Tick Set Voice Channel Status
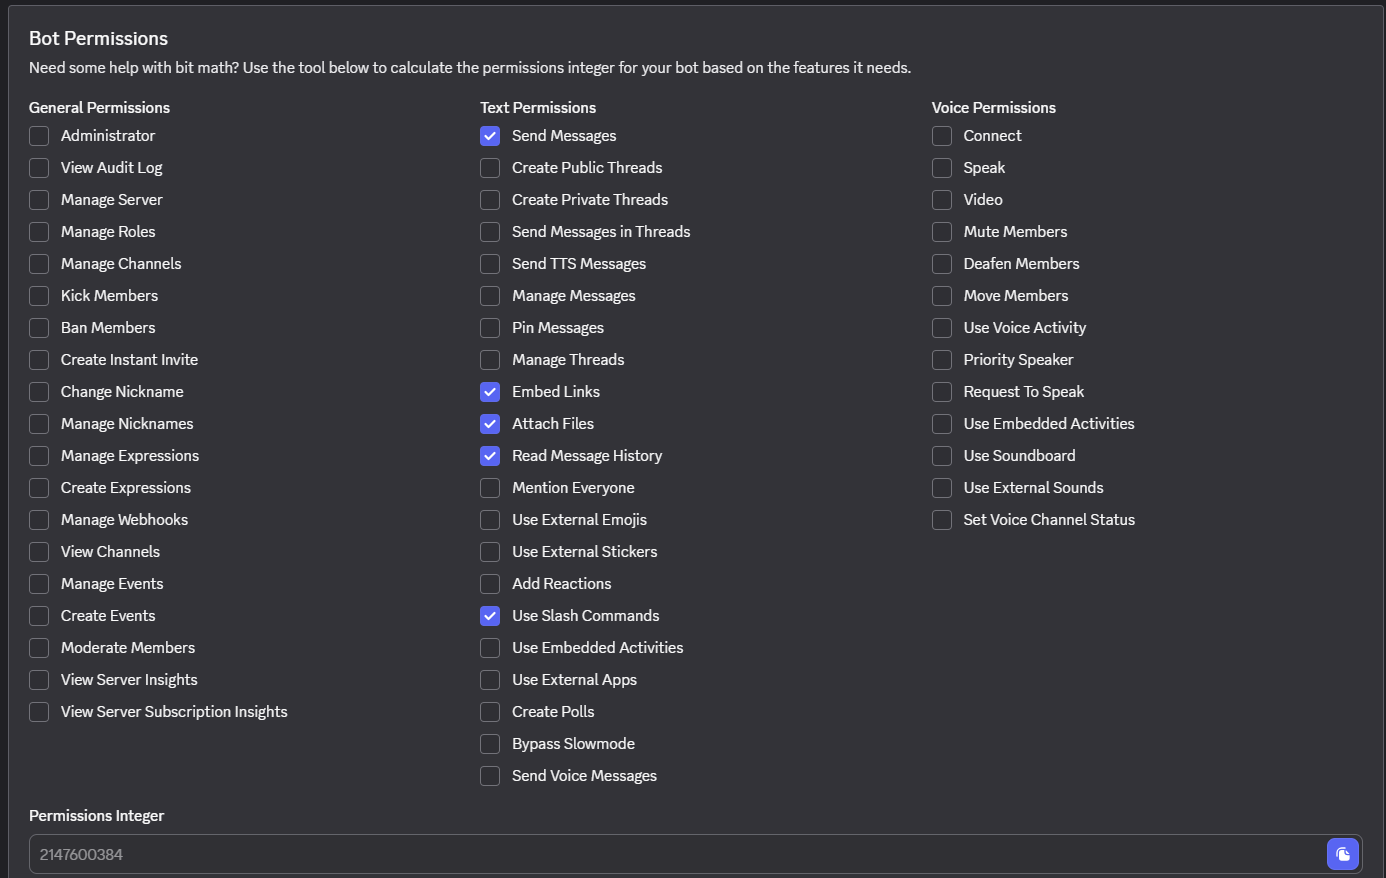Viewport: 1386px width, 878px height. coord(942,520)
